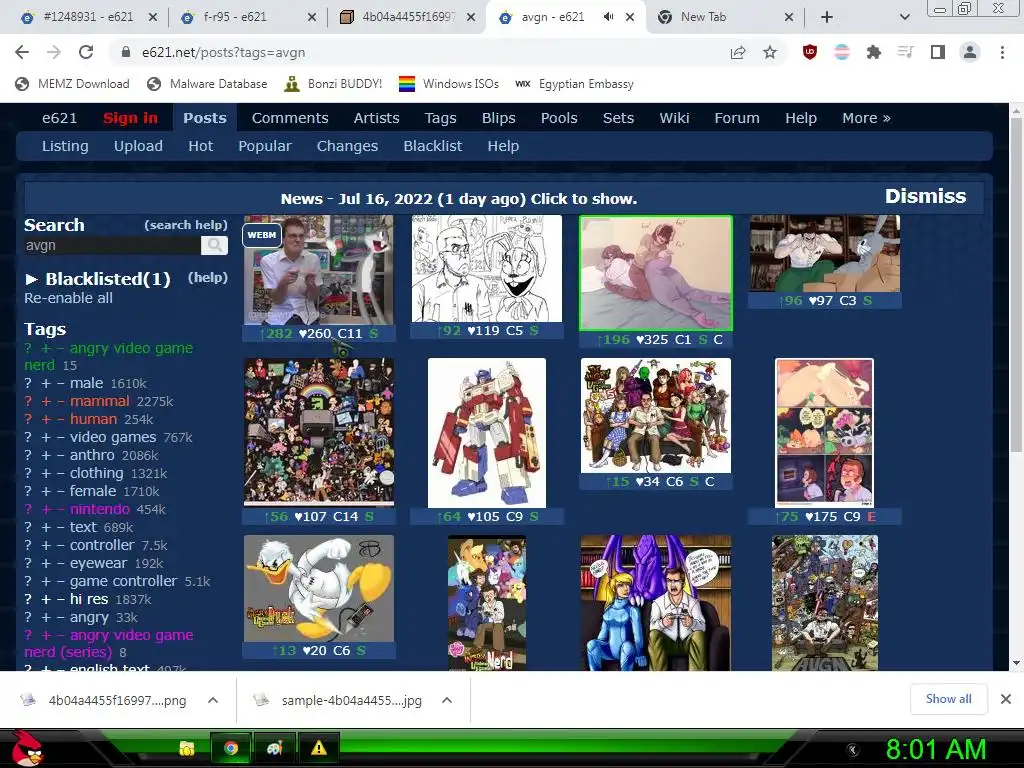Click the browser forward arrow

point(54,52)
